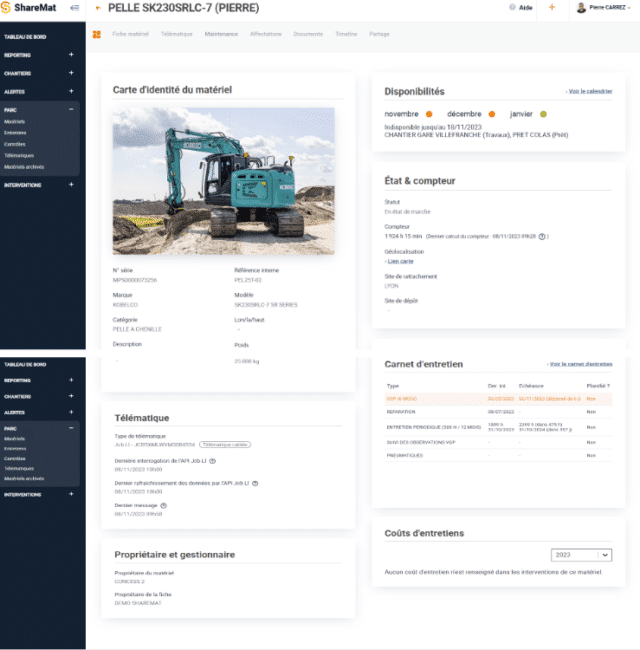Click the orange dot next to novembre
The height and width of the screenshot is (650, 640).
(428, 114)
